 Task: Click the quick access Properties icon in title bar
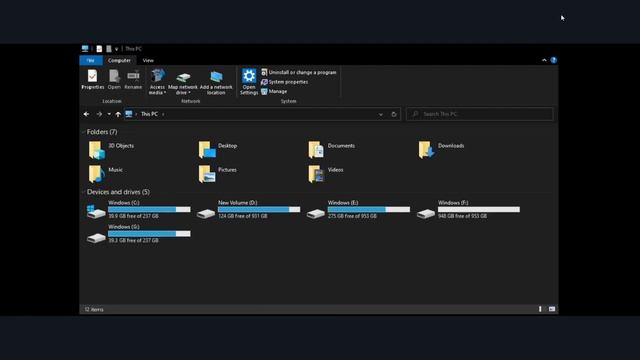[x=99, y=49]
